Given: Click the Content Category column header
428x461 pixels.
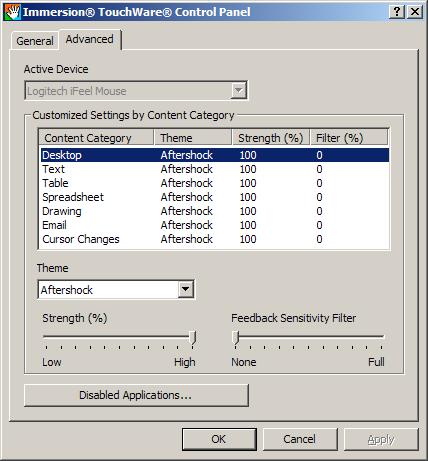Looking at the screenshot, I should (x=97, y=138).
